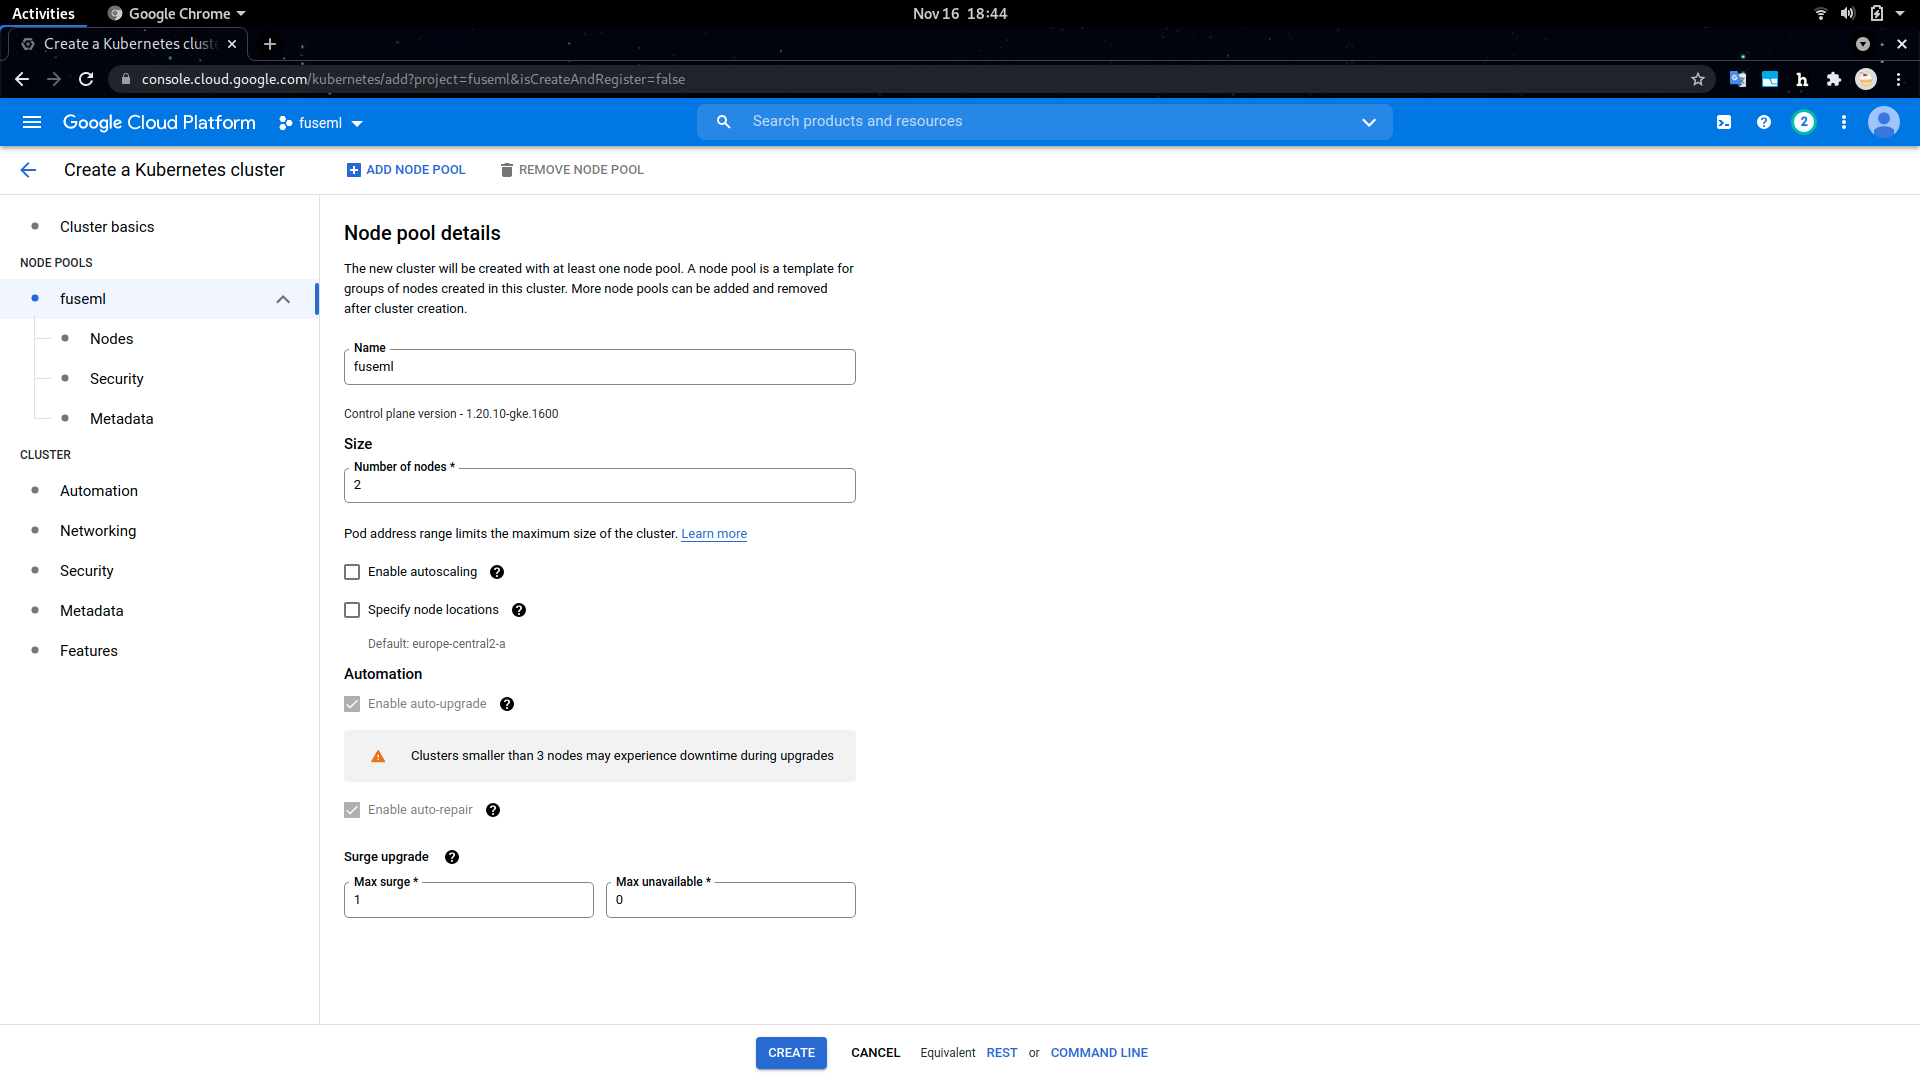Click the trash icon on REMOVE NODE POOL
Screen dimensions: 1920x1080
tap(506, 169)
